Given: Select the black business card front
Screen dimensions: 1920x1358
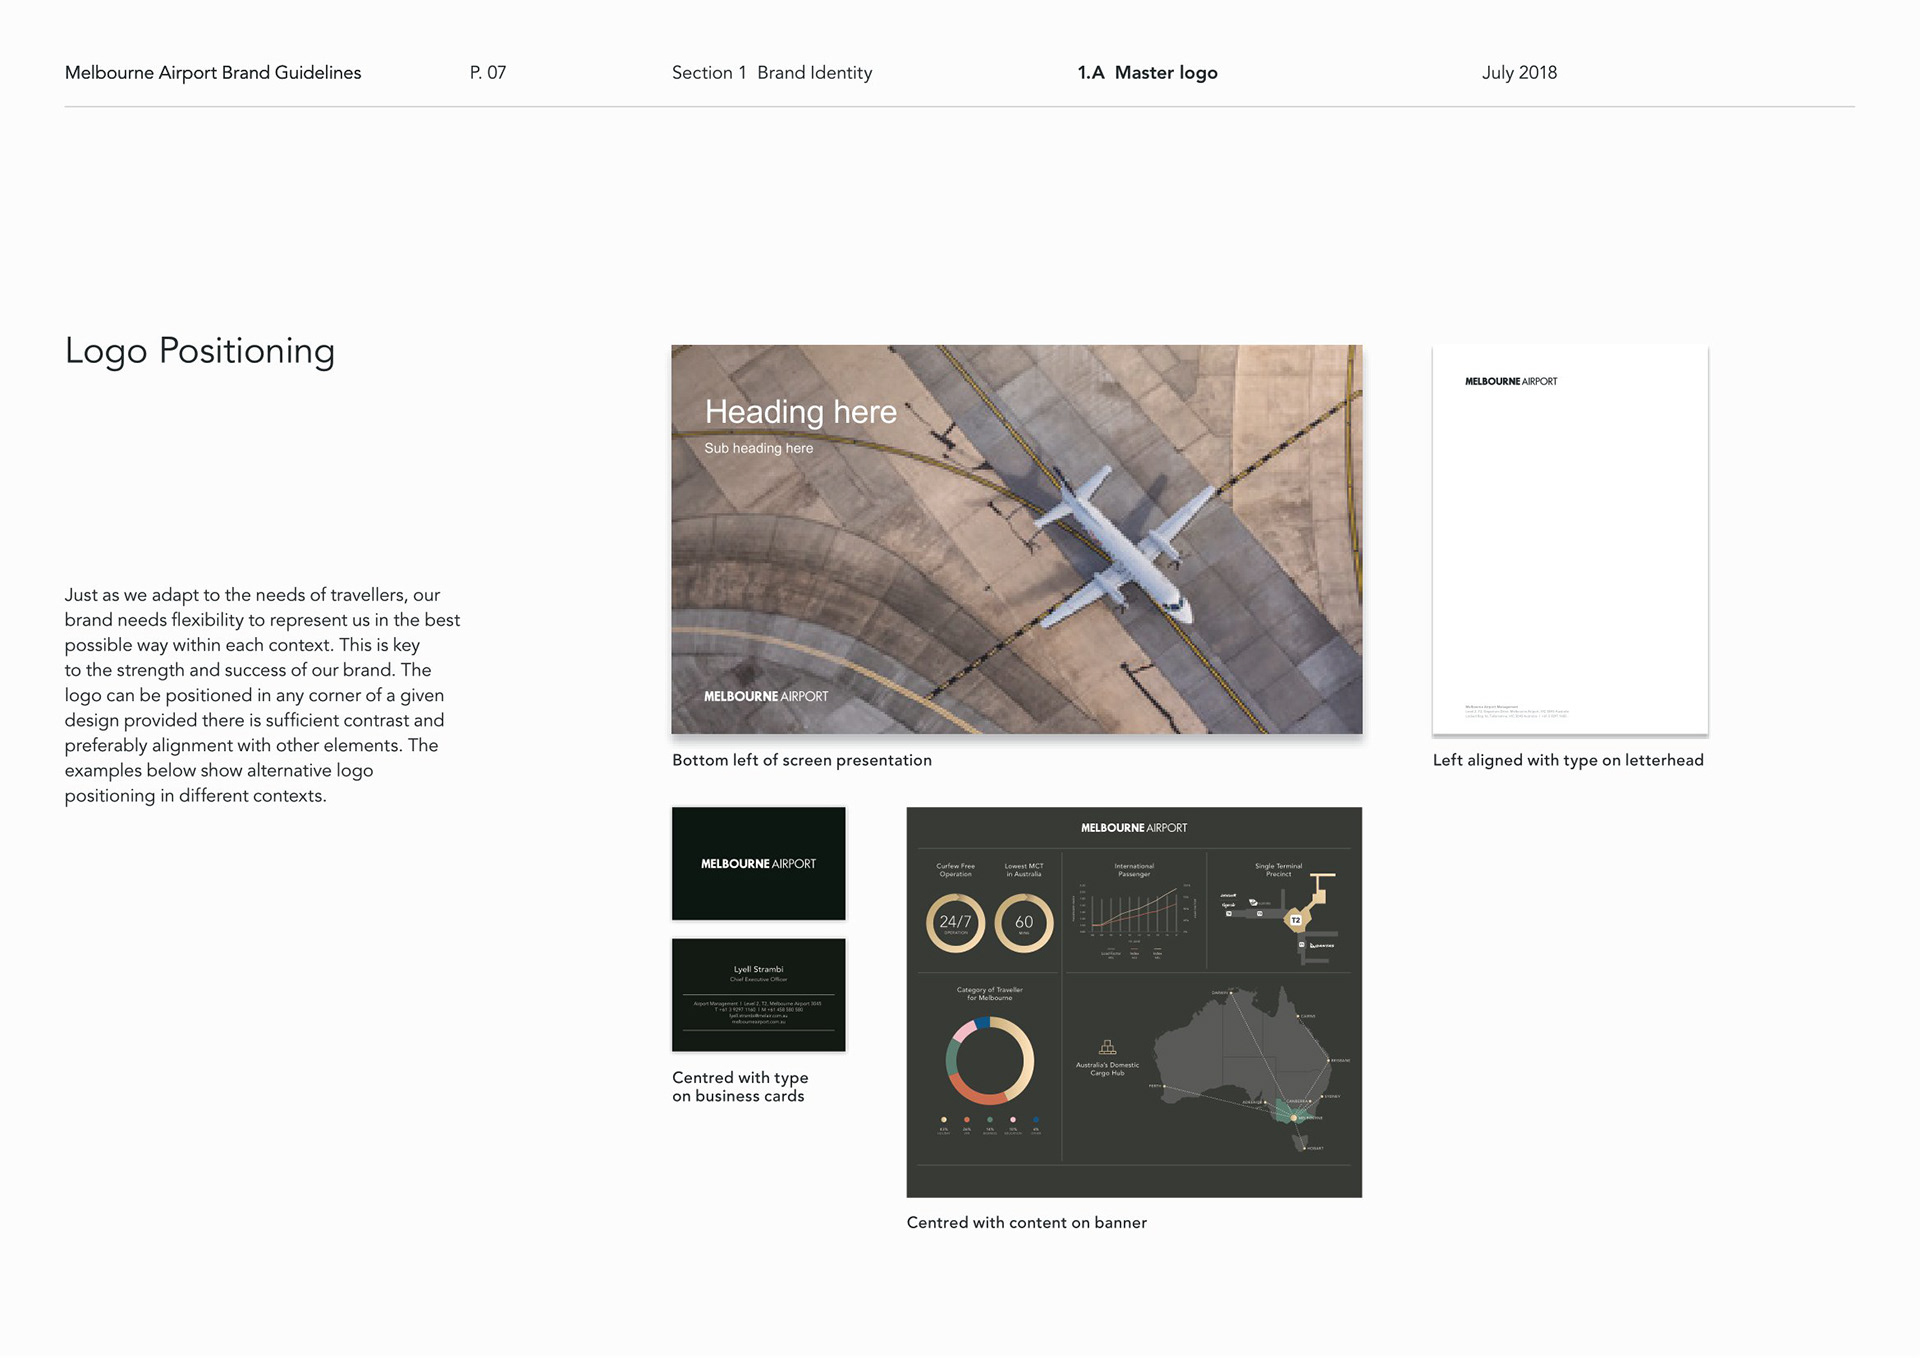Looking at the screenshot, I should (x=759, y=863).
